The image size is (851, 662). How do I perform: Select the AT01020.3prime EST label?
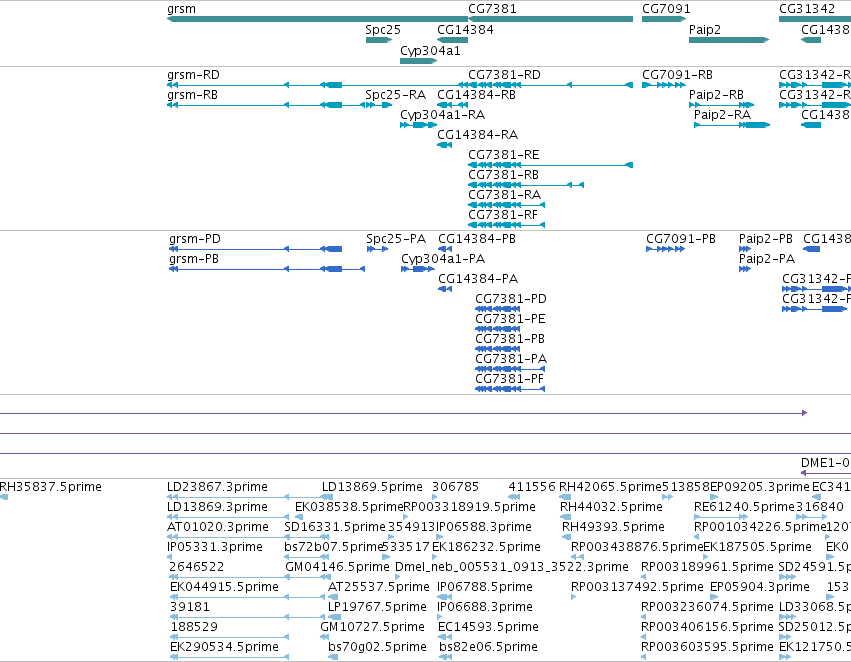(218, 527)
